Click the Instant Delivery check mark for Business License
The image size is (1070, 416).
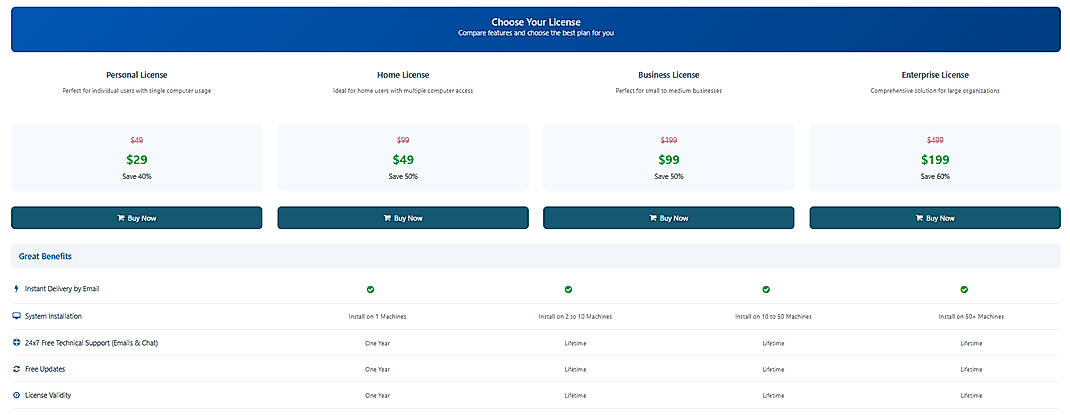[x=766, y=290]
